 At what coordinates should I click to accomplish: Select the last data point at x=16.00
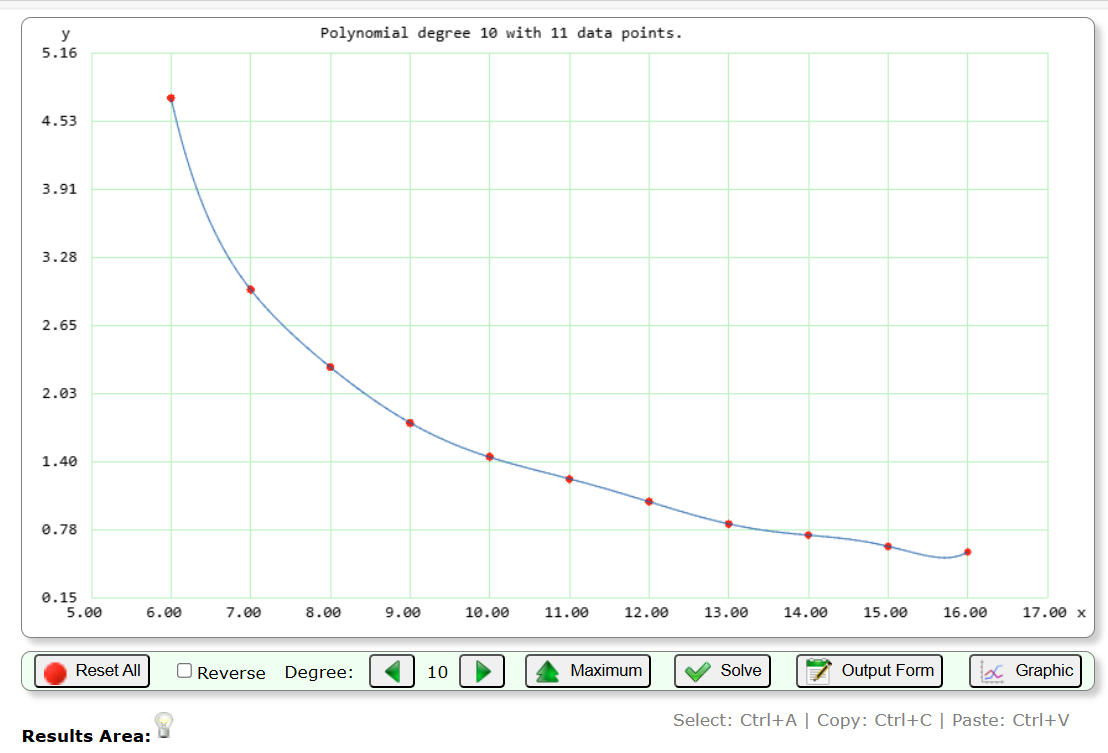[967, 552]
